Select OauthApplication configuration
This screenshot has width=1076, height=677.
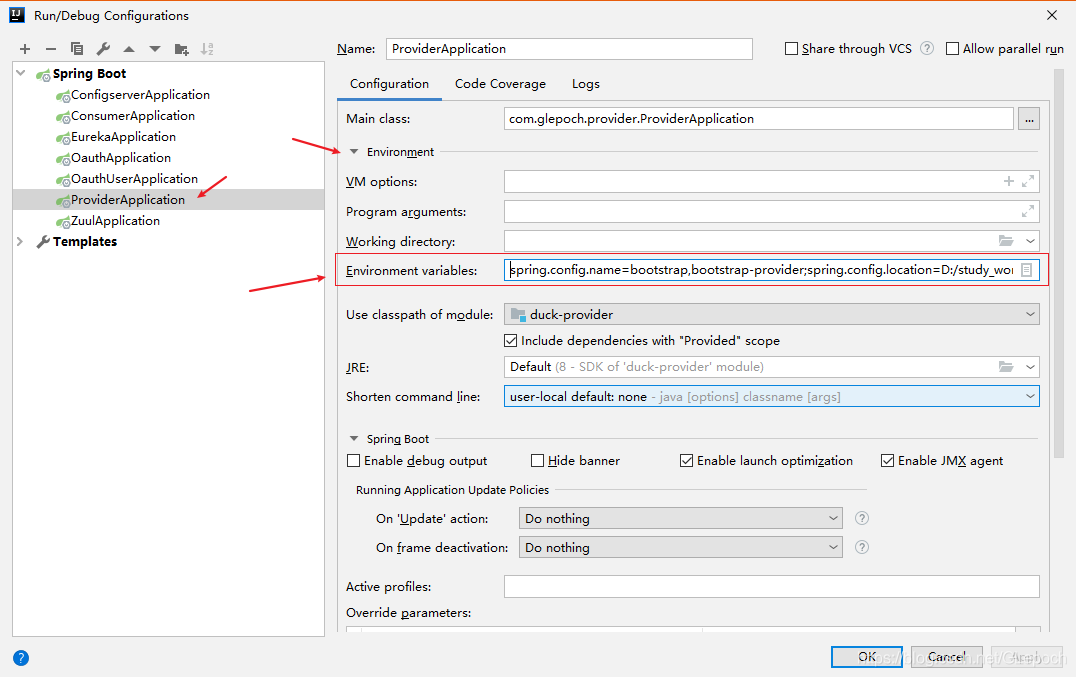pos(121,158)
